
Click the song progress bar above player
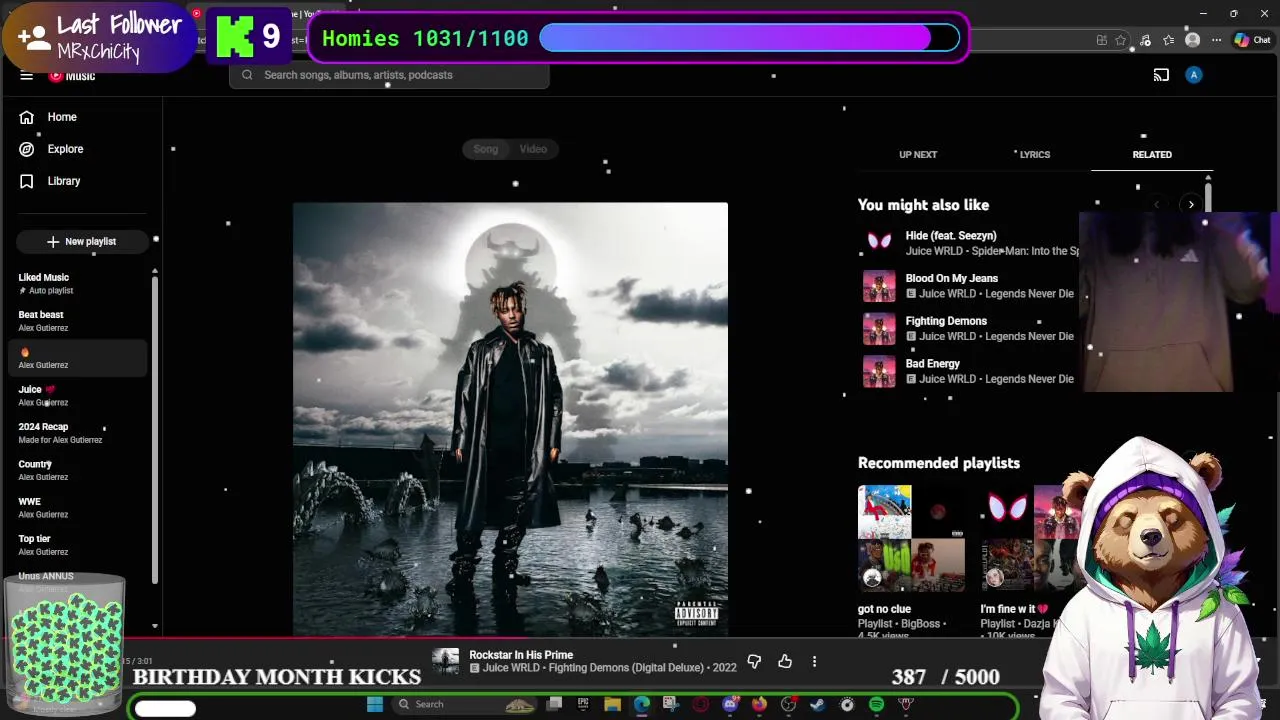[x=640, y=636]
